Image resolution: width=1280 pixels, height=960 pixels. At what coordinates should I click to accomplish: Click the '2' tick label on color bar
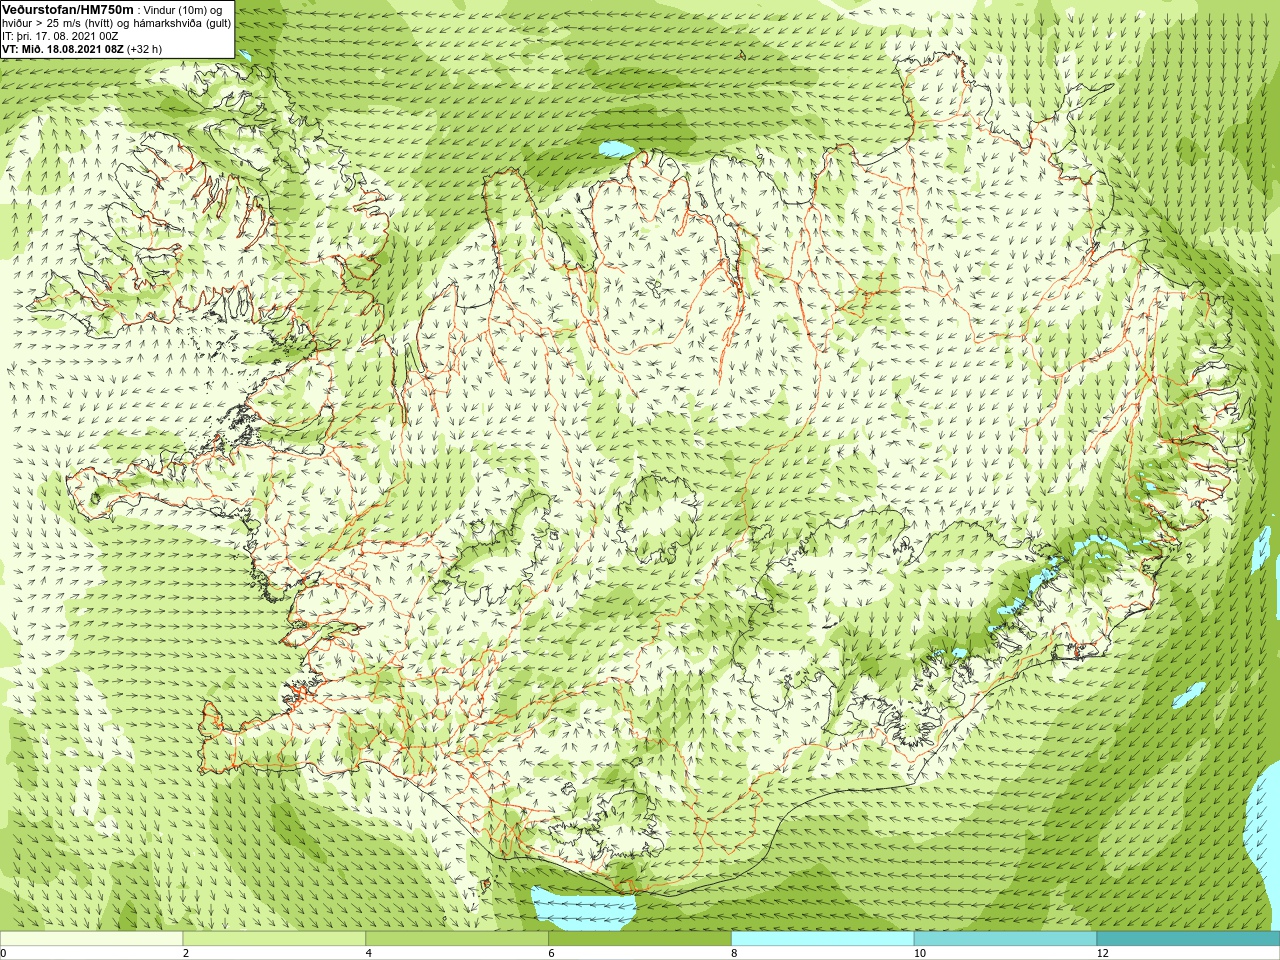pyautogui.click(x=186, y=954)
